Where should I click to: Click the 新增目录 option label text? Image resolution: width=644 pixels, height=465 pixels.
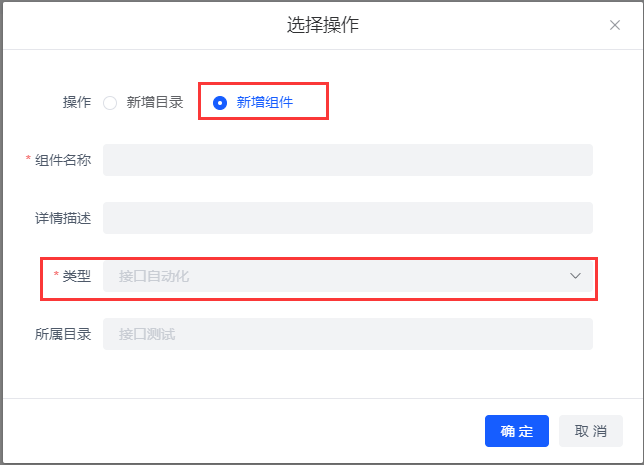tap(155, 102)
